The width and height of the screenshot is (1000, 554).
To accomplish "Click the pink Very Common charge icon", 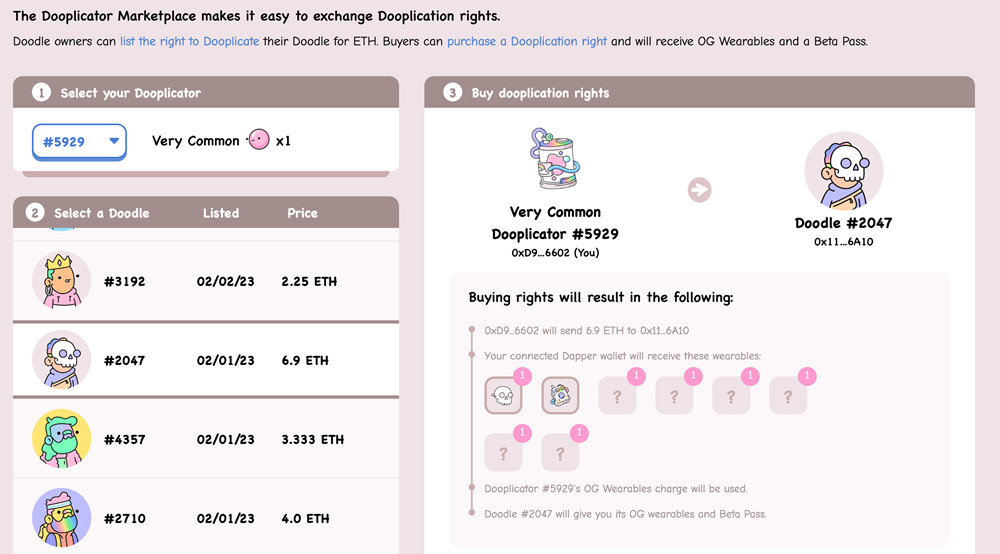I will click(x=258, y=140).
